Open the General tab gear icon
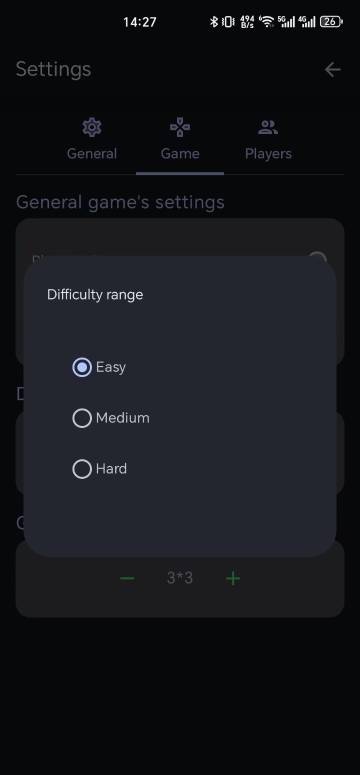 pyautogui.click(x=92, y=128)
